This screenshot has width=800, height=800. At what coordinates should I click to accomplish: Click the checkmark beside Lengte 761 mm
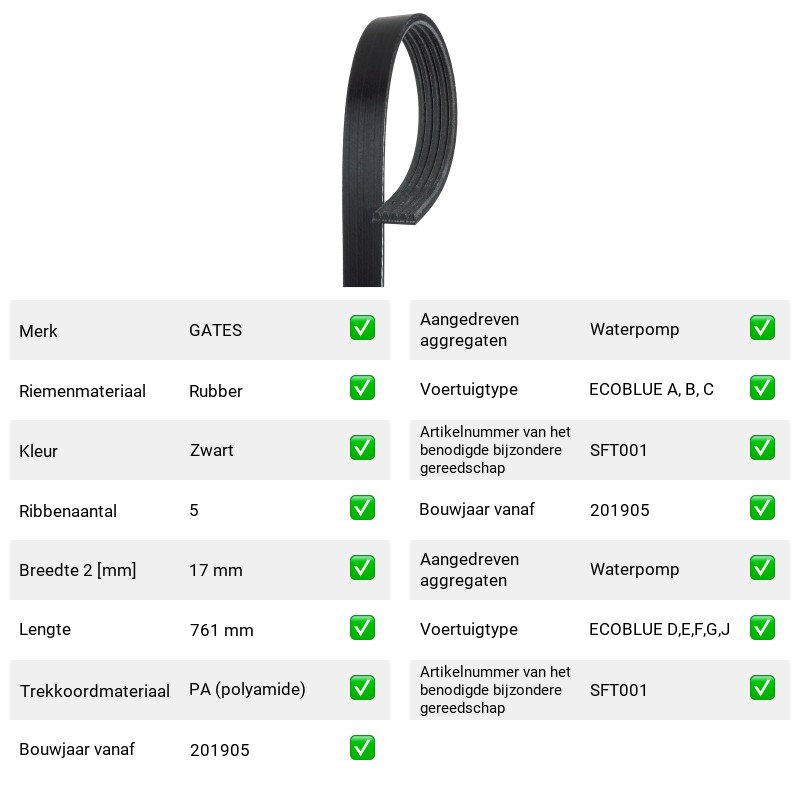coord(362,628)
